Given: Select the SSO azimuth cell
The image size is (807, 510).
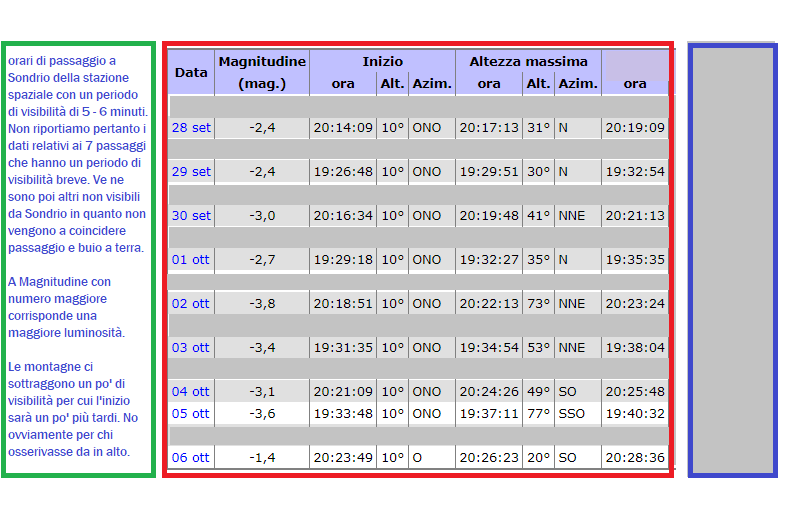Looking at the screenshot, I should 578,414.
